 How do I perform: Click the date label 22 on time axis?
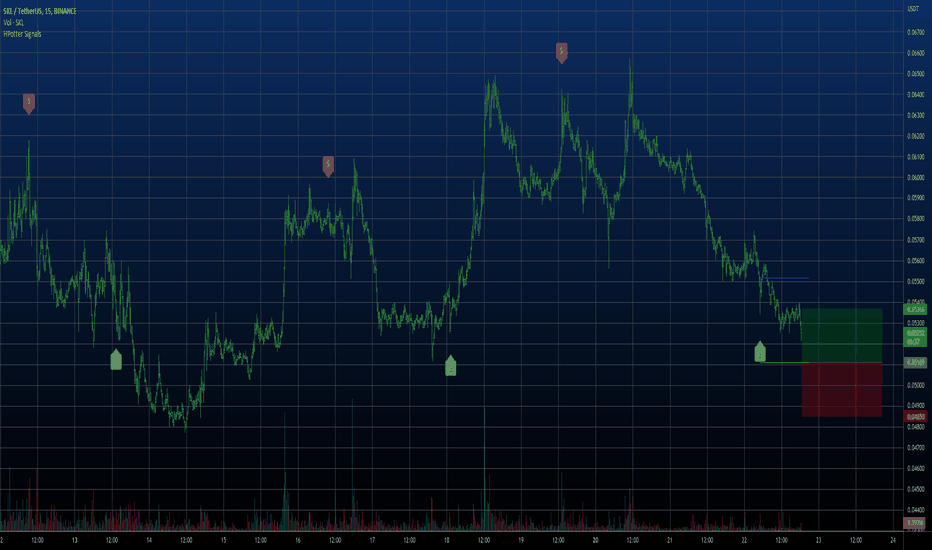[744, 540]
